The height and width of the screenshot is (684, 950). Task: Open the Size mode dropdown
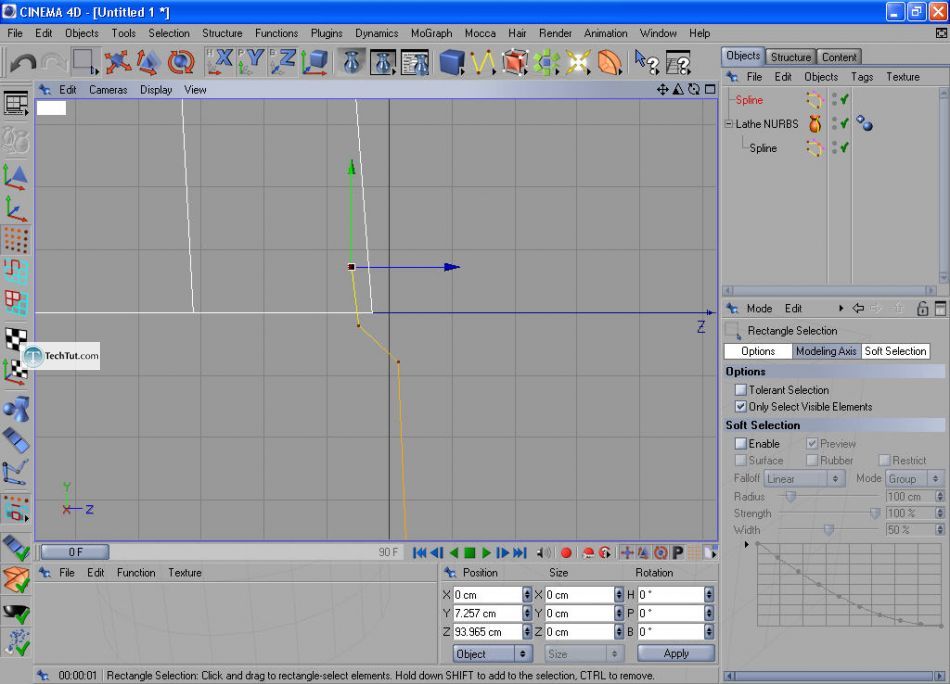coord(584,654)
